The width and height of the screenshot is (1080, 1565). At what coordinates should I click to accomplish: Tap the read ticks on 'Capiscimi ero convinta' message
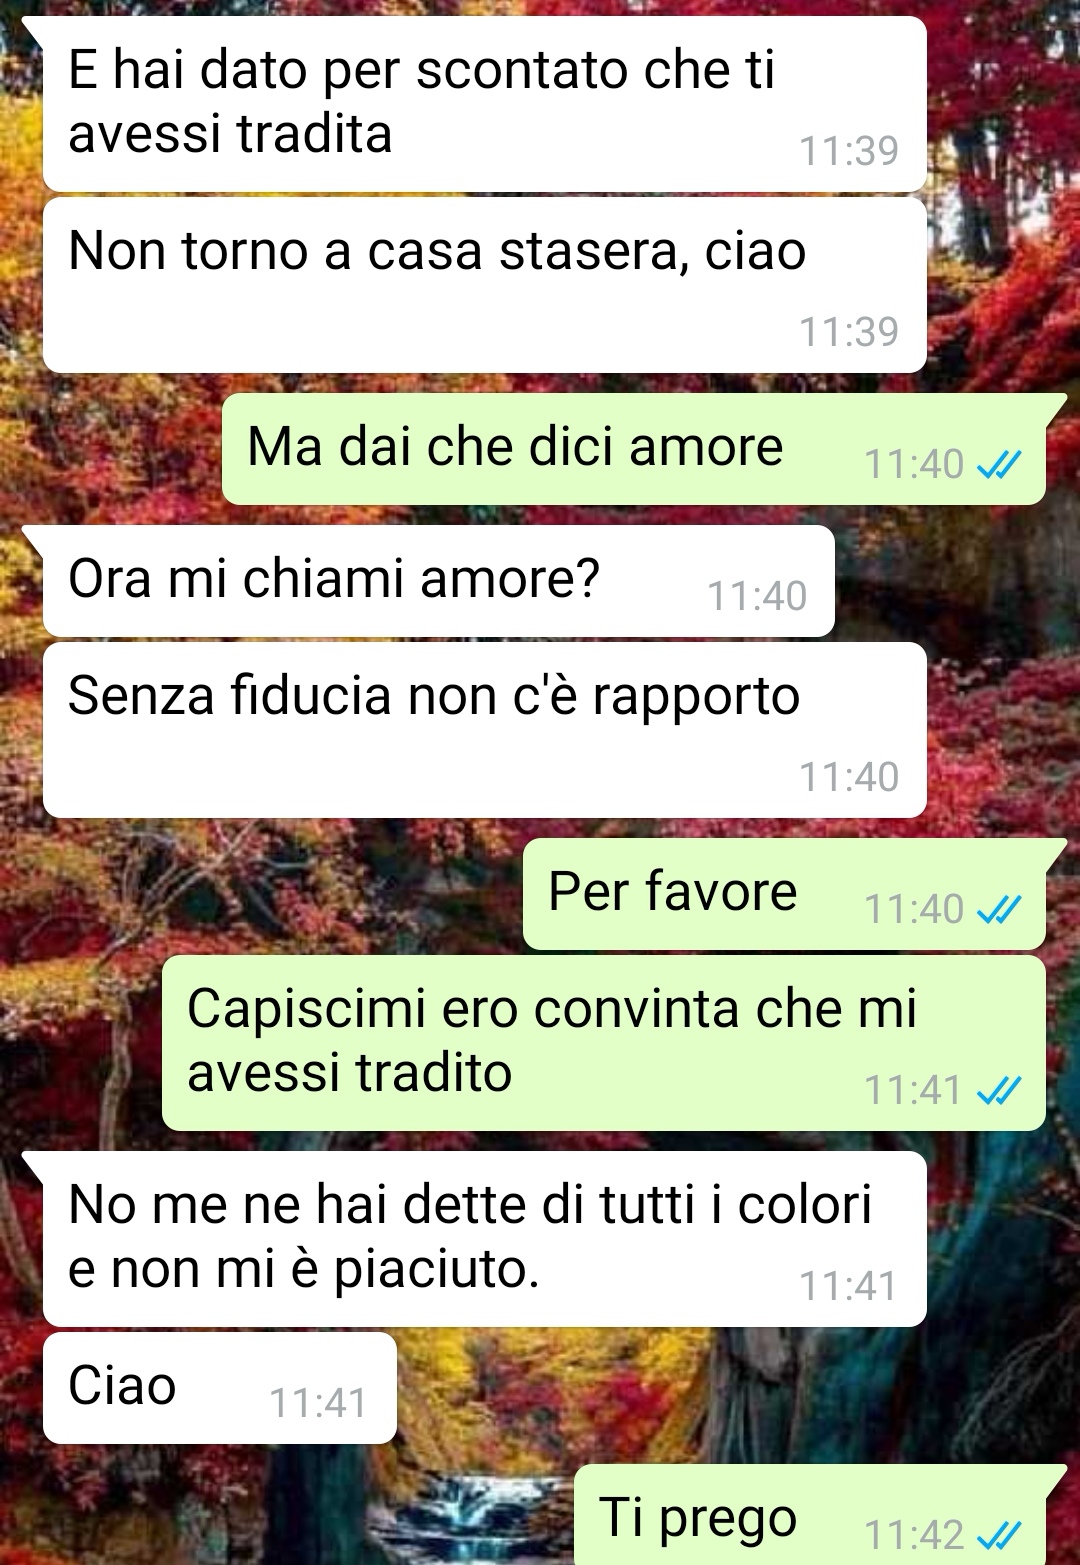pos(998,1090)
